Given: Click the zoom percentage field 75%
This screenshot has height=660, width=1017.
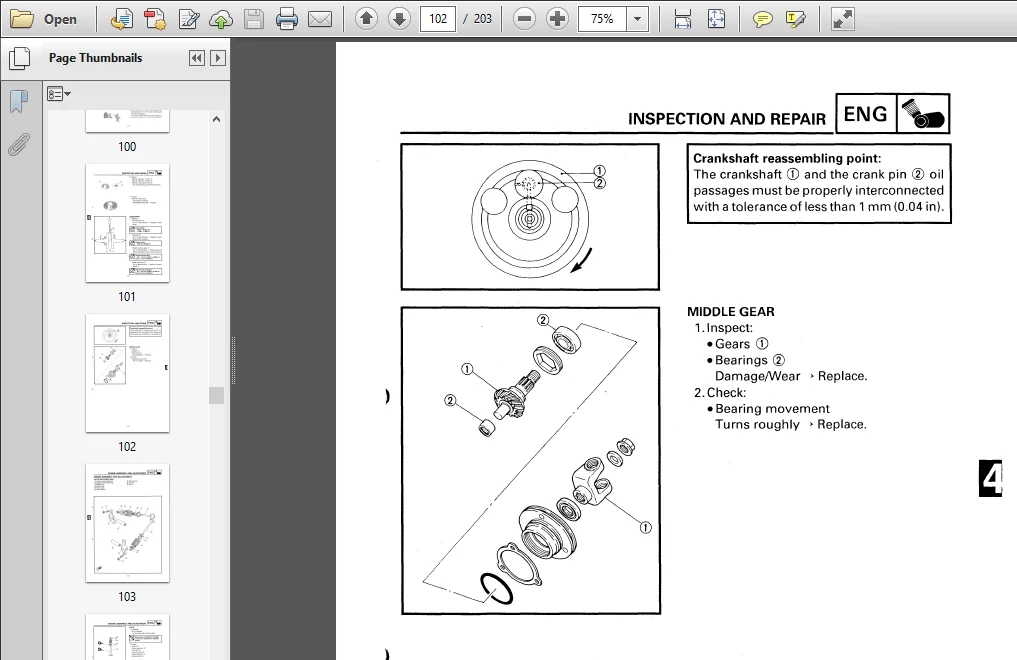Looking at the screenshot, I should pyautogui.click(x=602, y=19).
